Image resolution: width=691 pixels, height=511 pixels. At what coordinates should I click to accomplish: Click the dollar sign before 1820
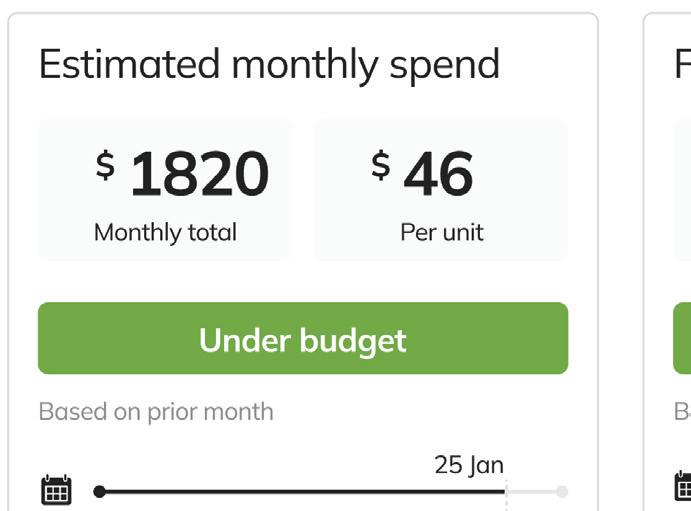pyautogui.click(x=105, y=164)
